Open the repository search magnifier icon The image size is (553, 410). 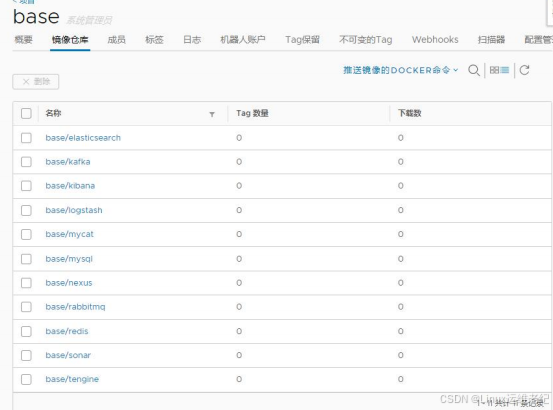tap(474, 70)
